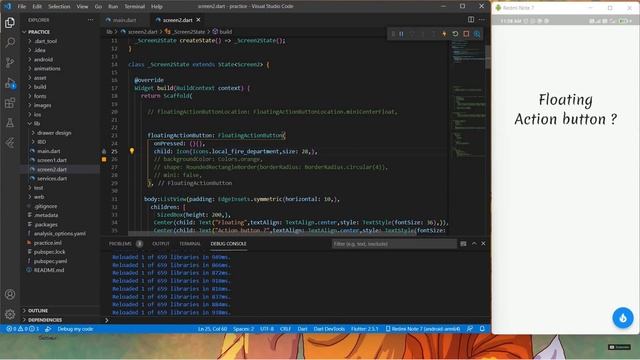Image resolution: width=640 pixels, height=360 pixels.
Task: Open the Search view in activity bar
Action: click(x=10, y=42)
